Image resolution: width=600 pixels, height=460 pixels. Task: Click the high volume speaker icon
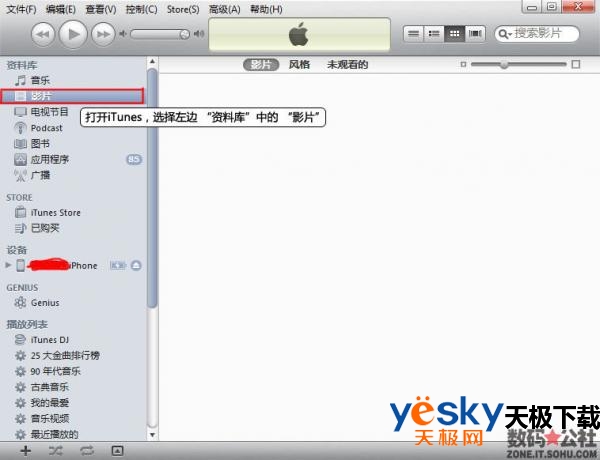[199, 34]
